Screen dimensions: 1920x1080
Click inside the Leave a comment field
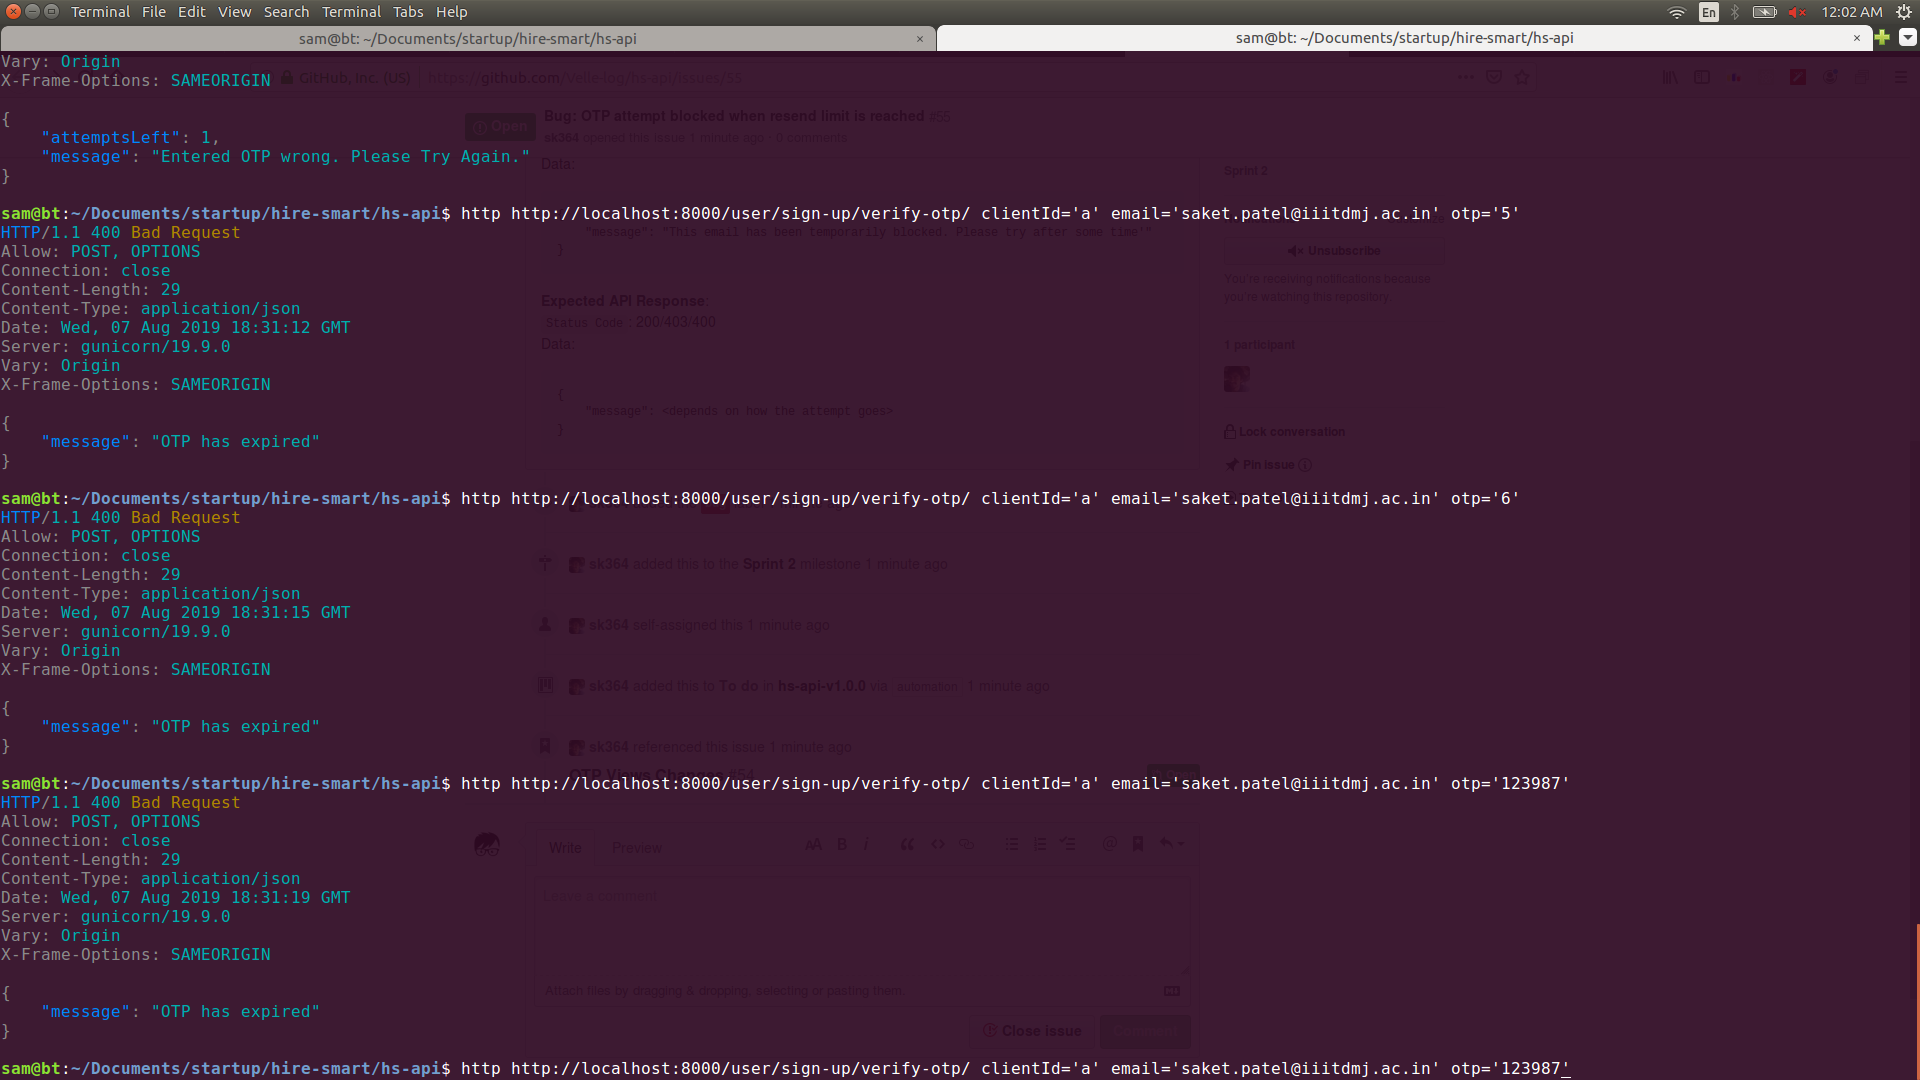[860, 925]
